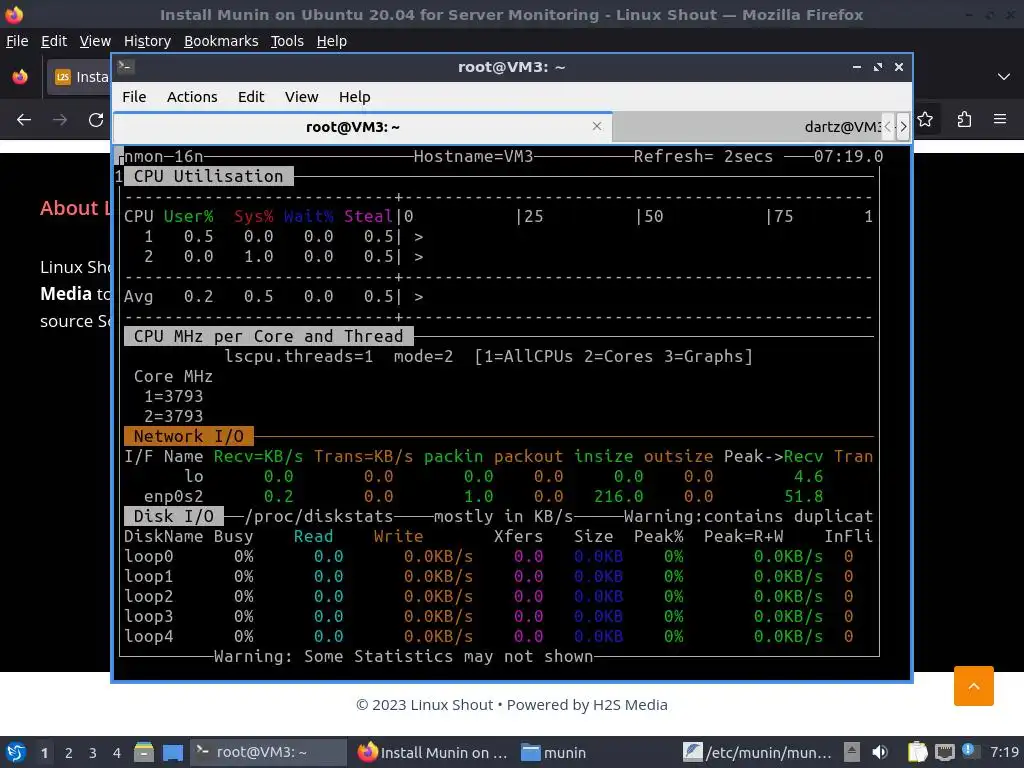Expand Firefox list all tabs chevron
The height and width of the screenshot is (768, 1024).
(1003, 77)
